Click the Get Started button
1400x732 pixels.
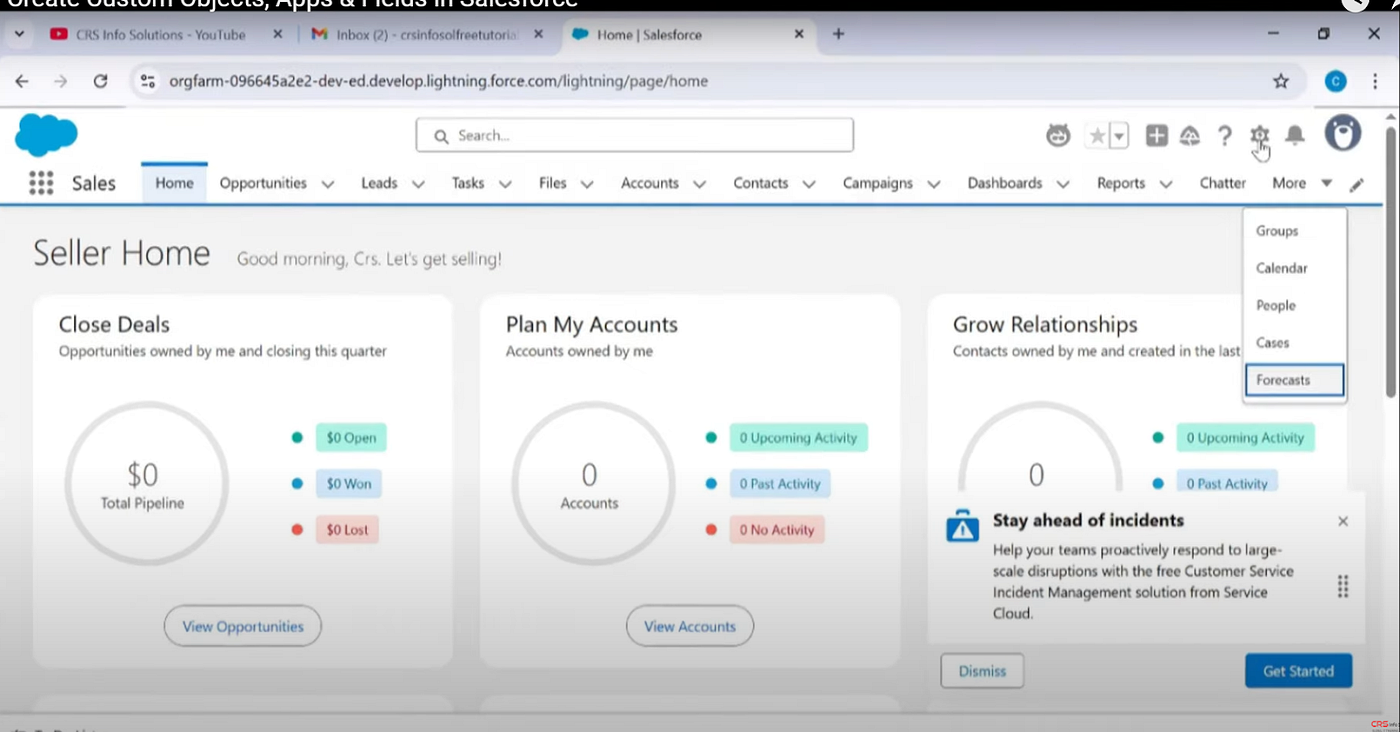(x=1298, y=671)
